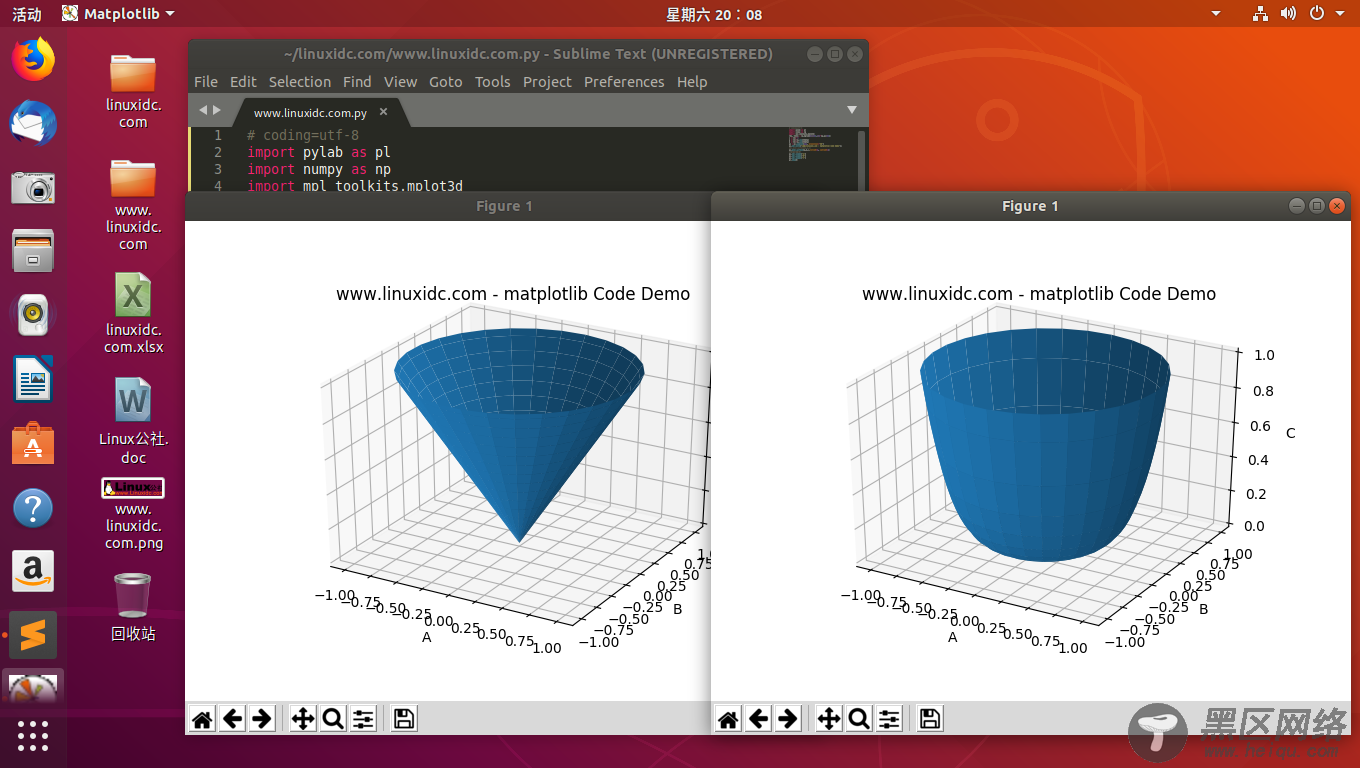Viewport: 1360px width, 768px height.
Task: Open tab list dropdown arrow in Sublime
Action: click(852, 110)
